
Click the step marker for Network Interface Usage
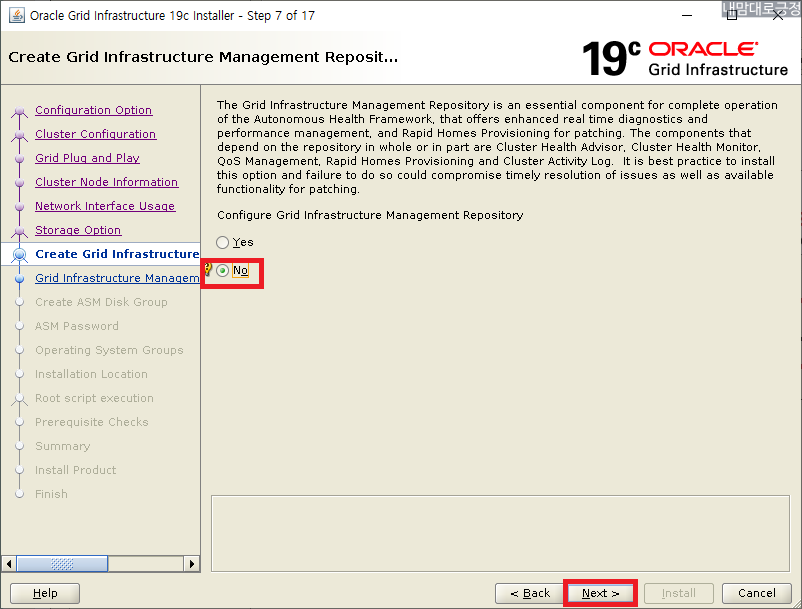19,207
